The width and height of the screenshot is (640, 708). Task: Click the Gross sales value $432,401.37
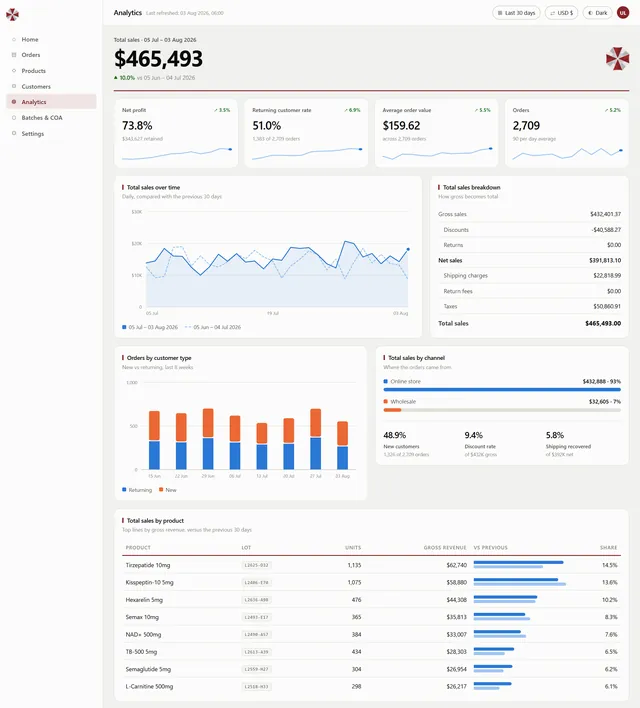pos(605,214)
